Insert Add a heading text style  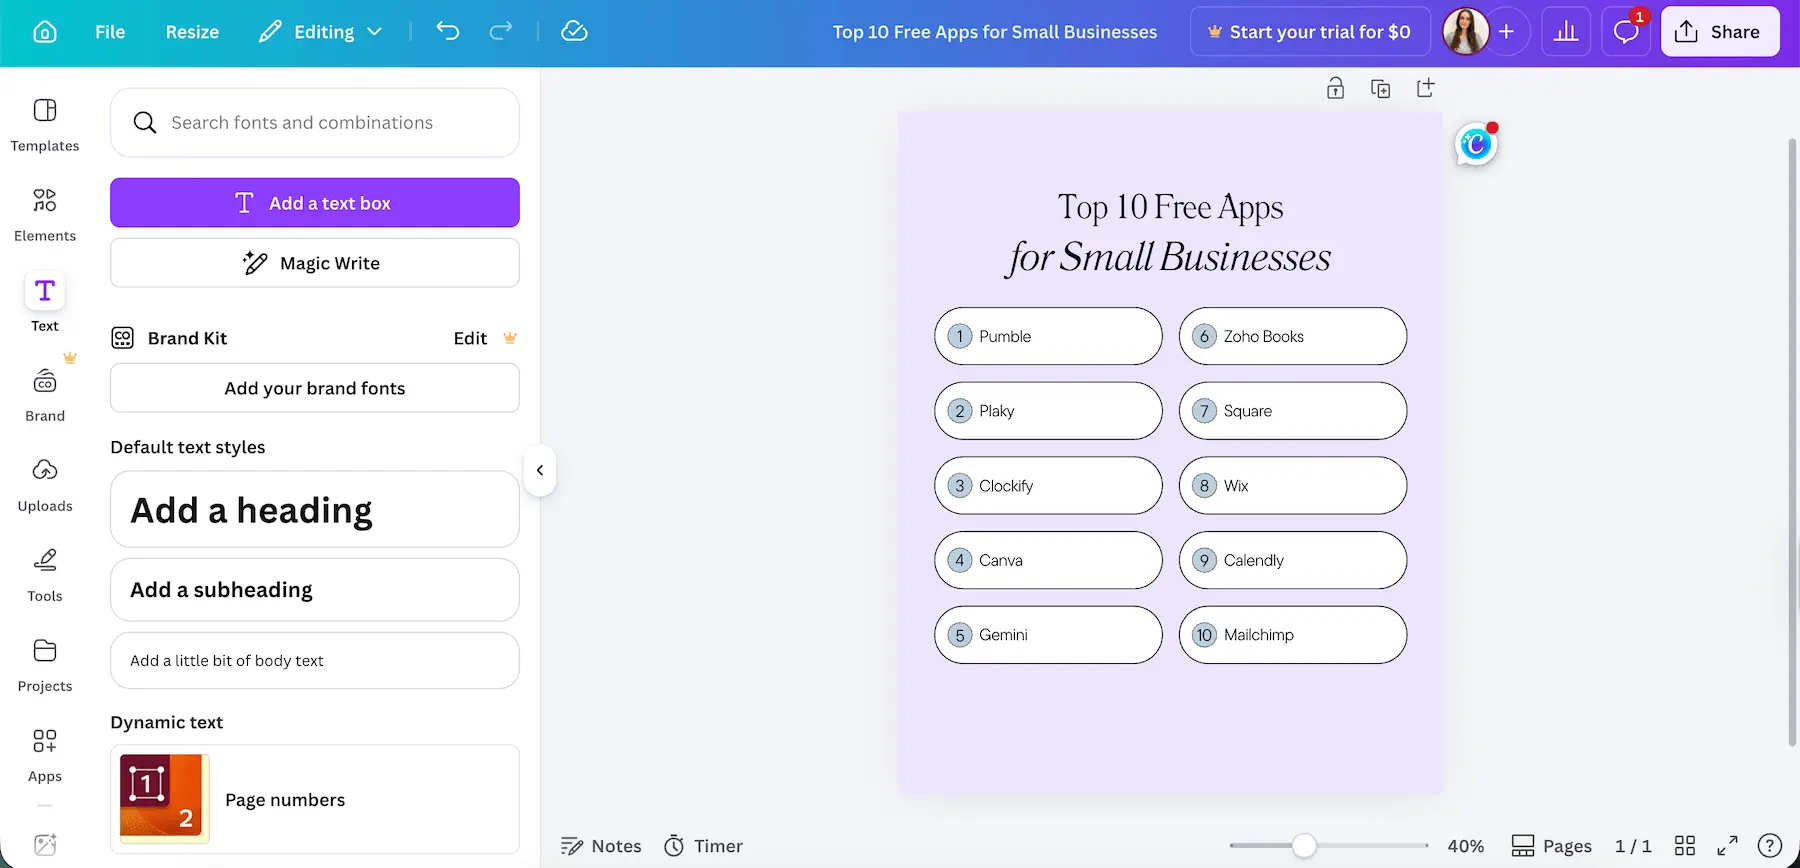tap(315, 509)
